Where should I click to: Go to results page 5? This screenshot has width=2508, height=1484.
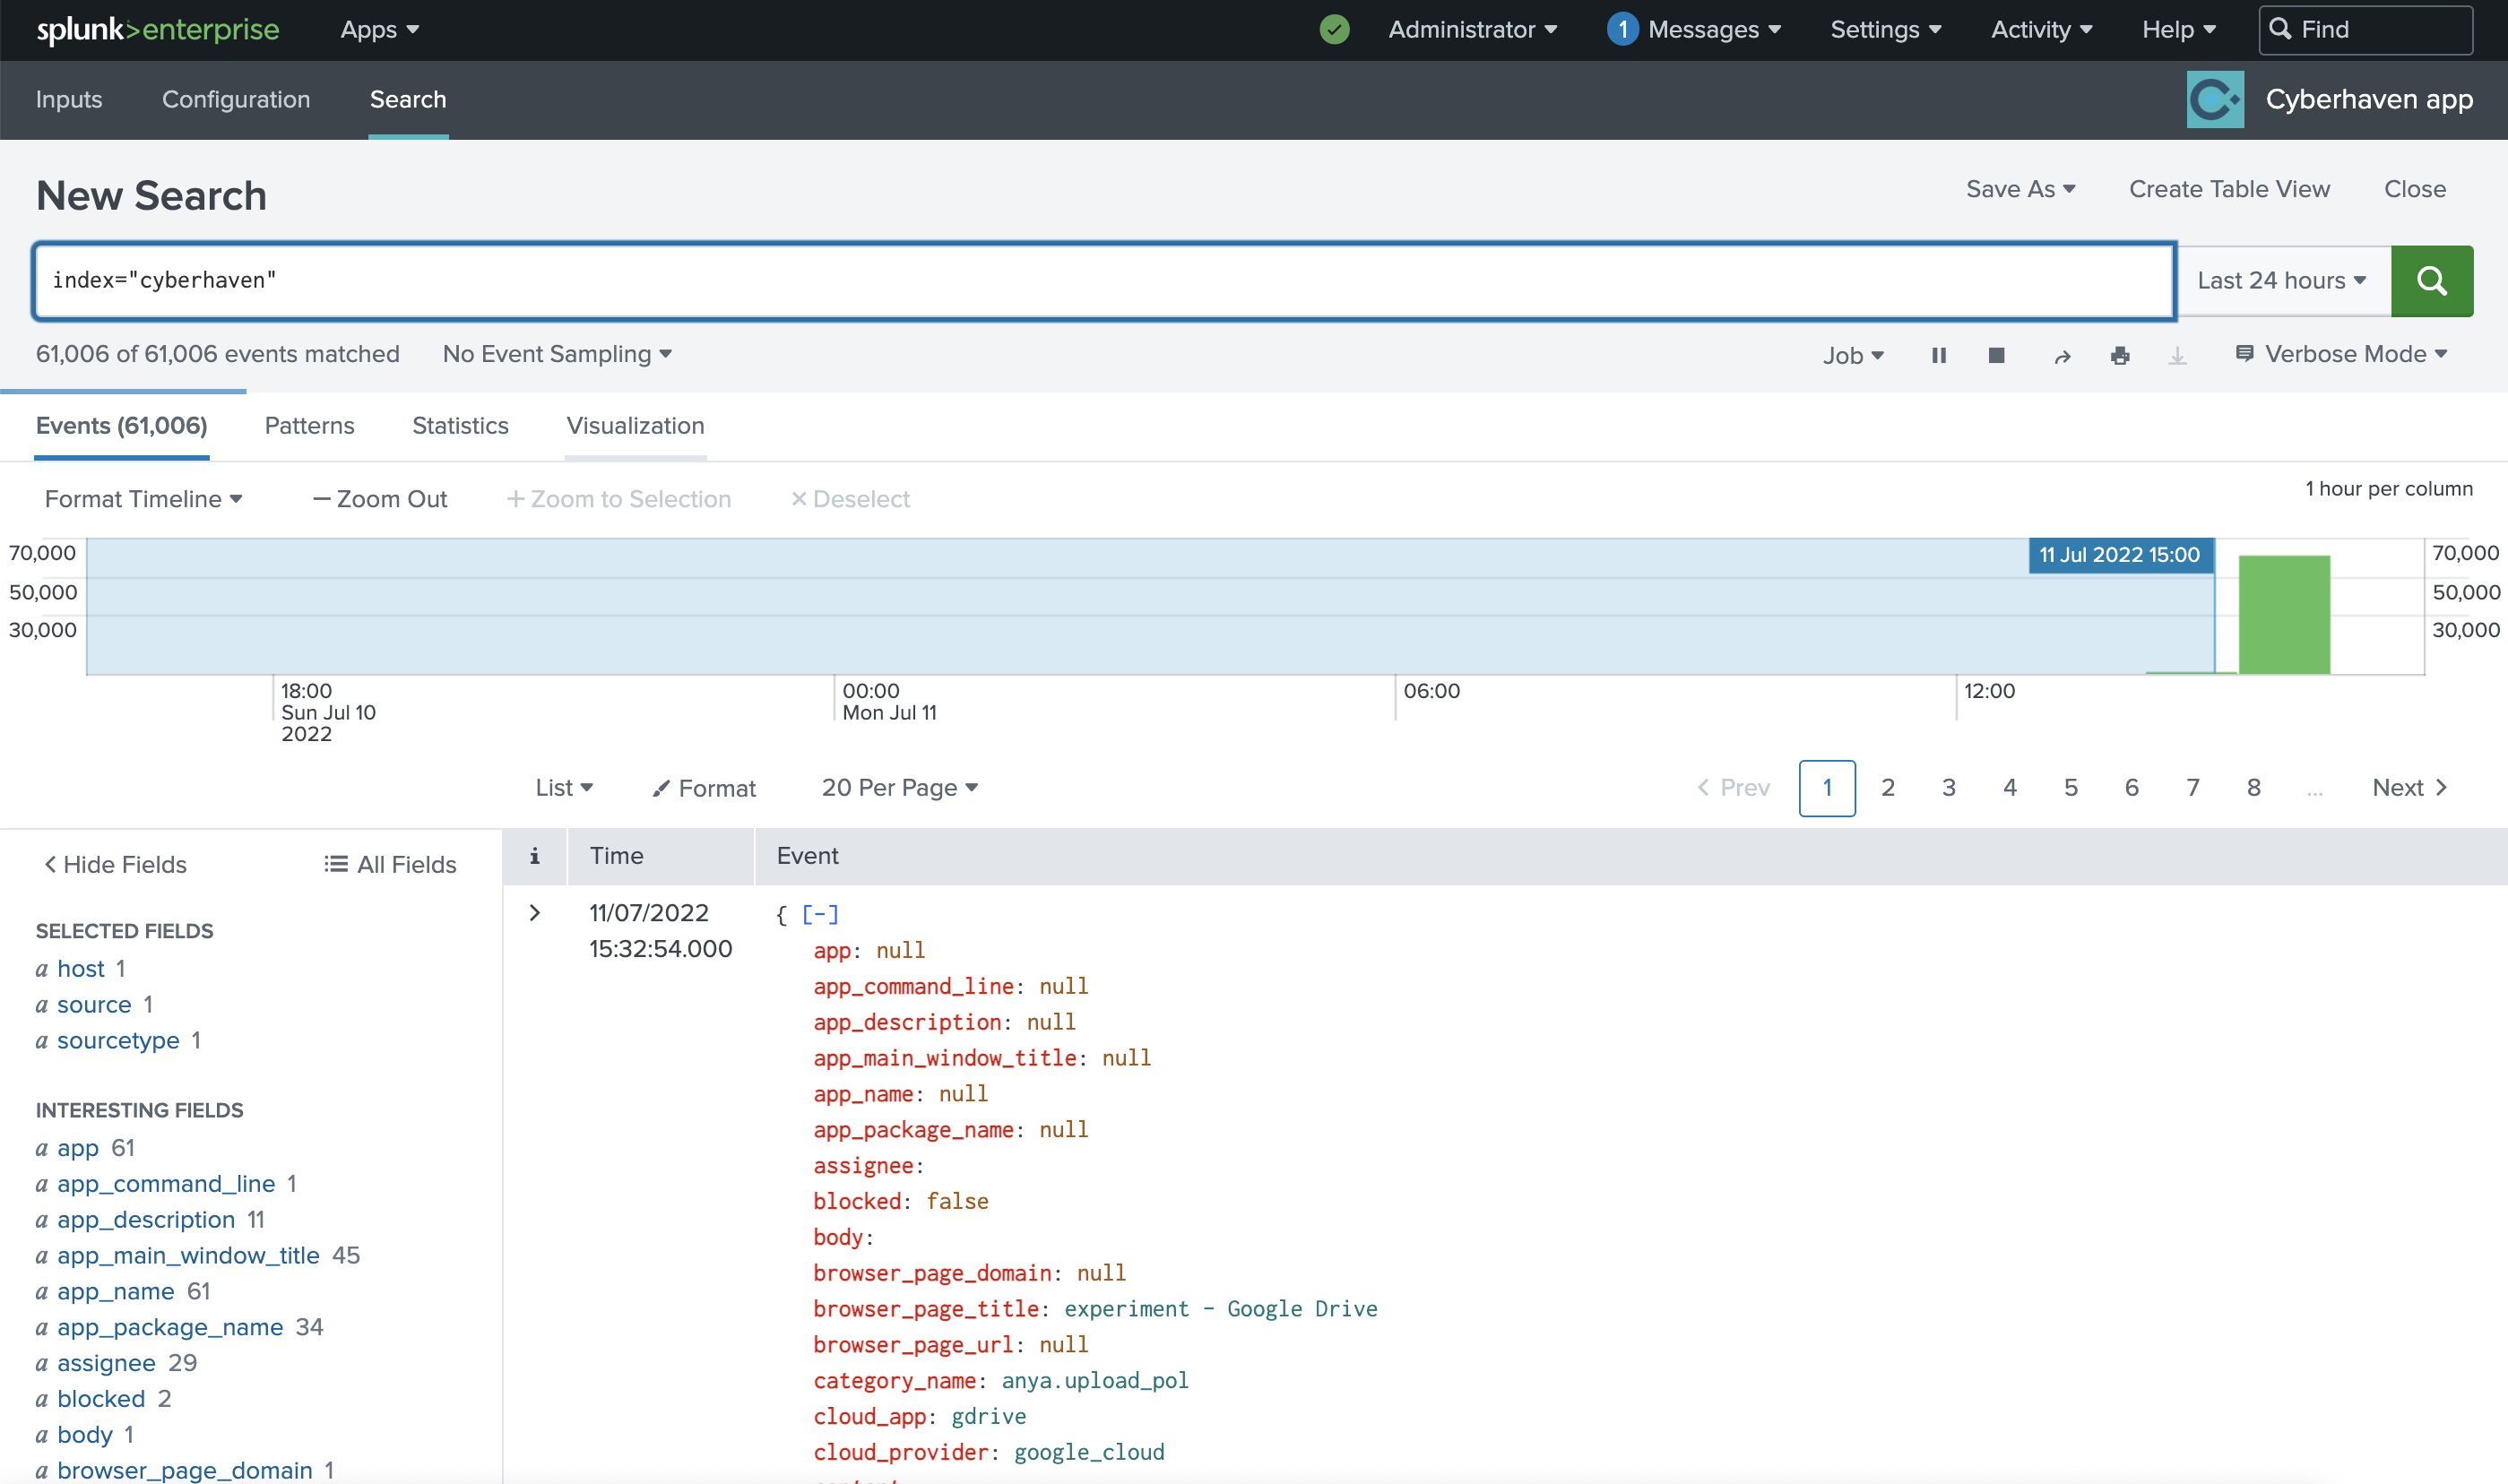click(2070, 788)
